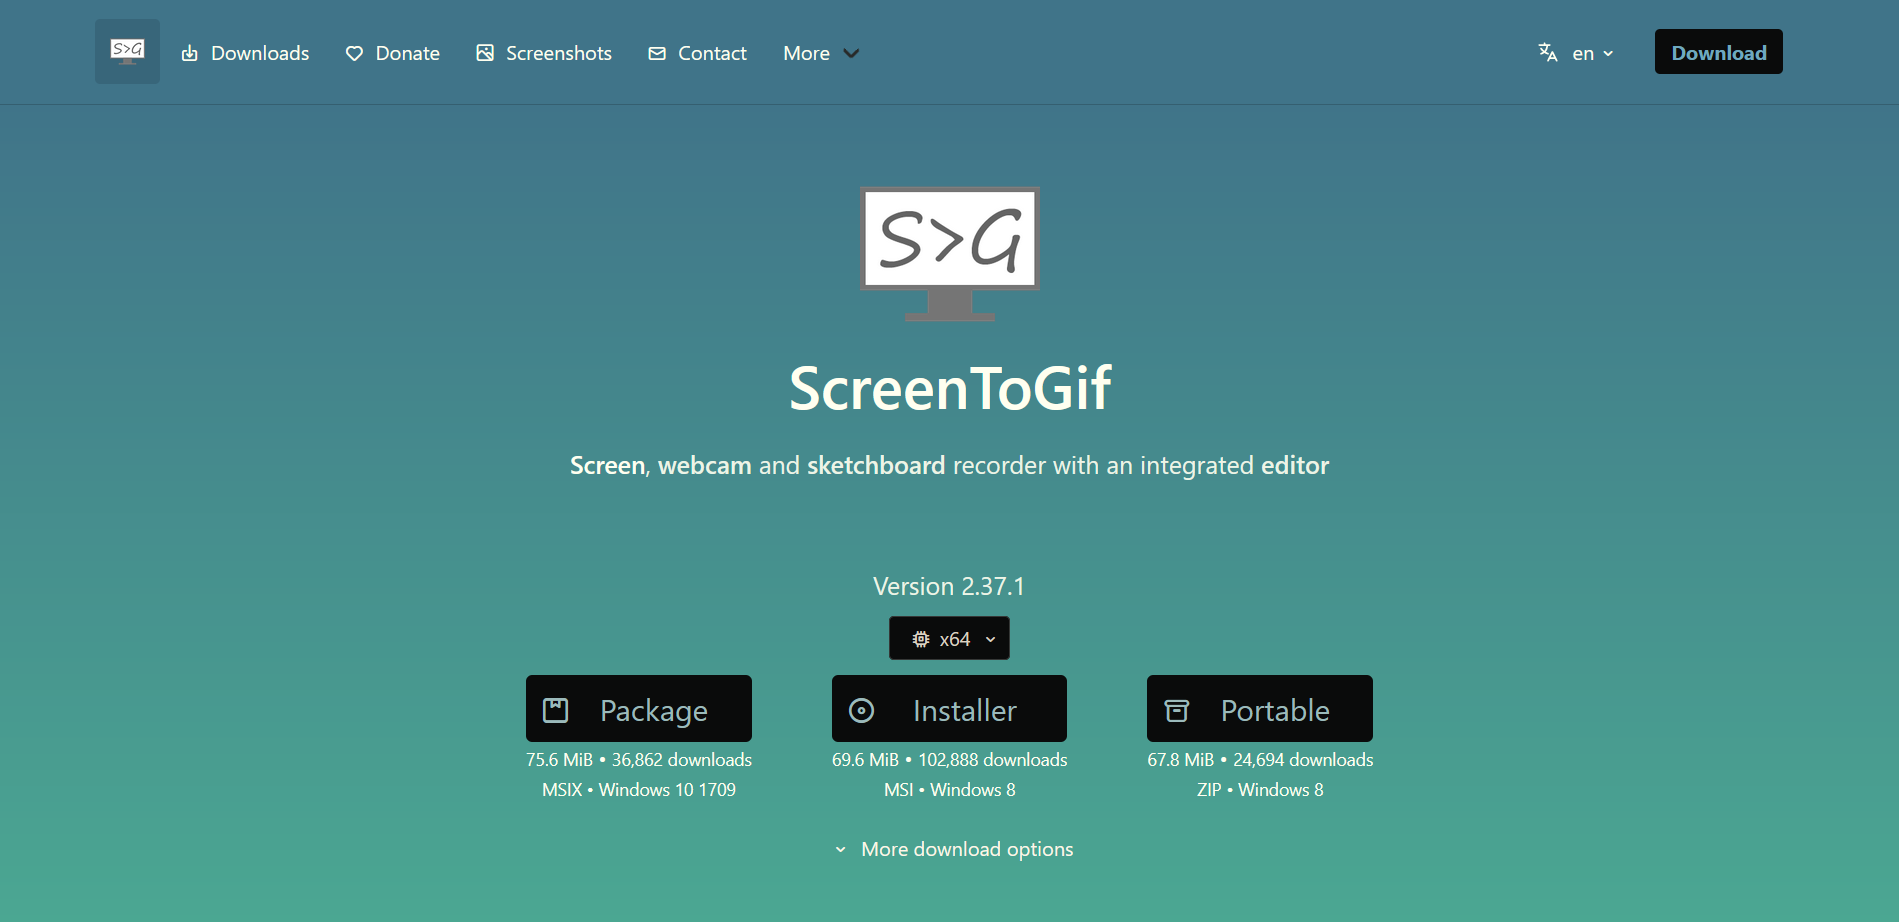Download the Portable version
Screen dimensions: 1899x922
[1260, 709]
